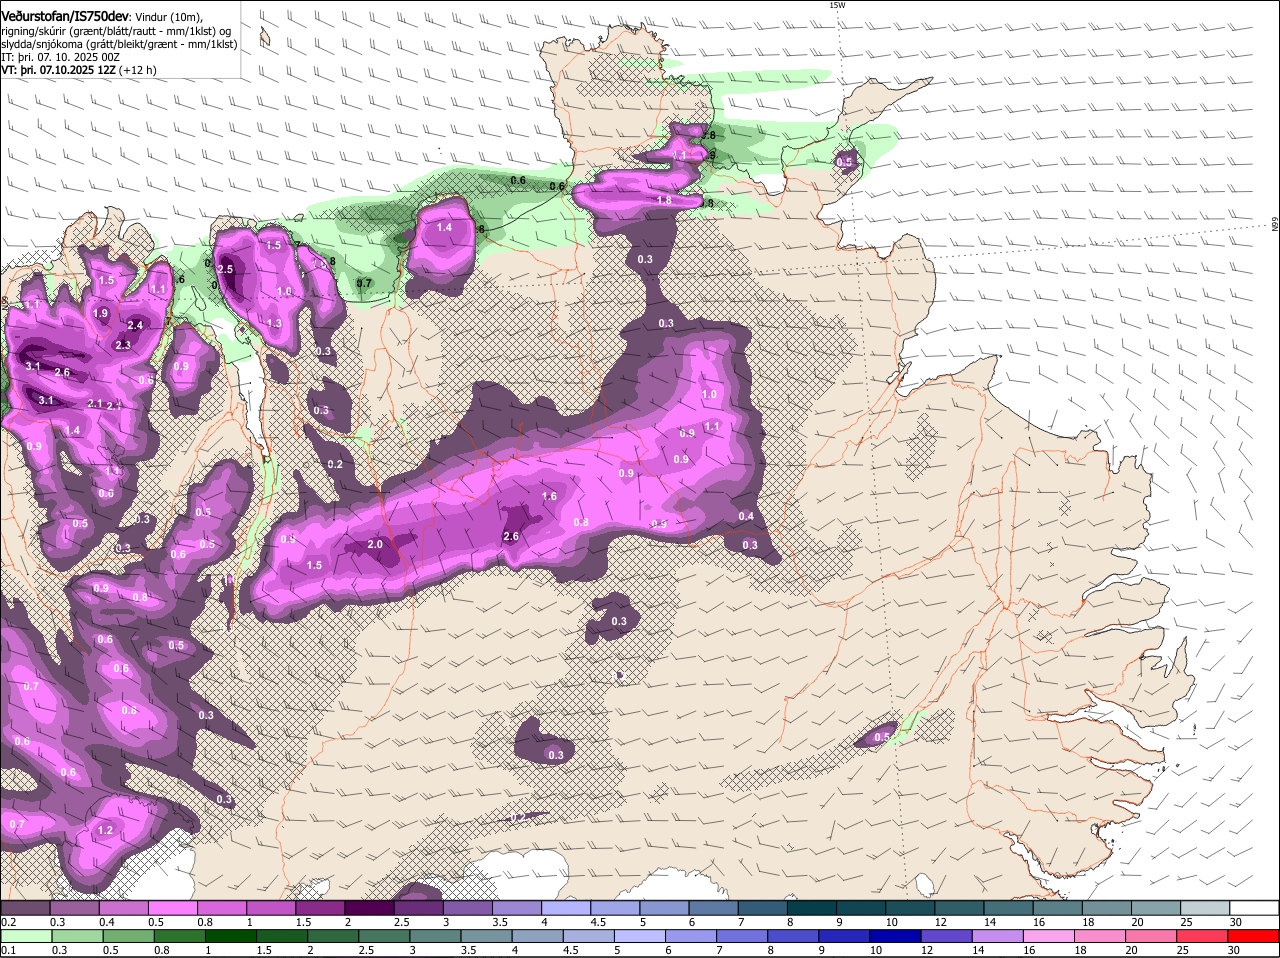Click the 1.6 snowfall value on the map

[549, 496]
